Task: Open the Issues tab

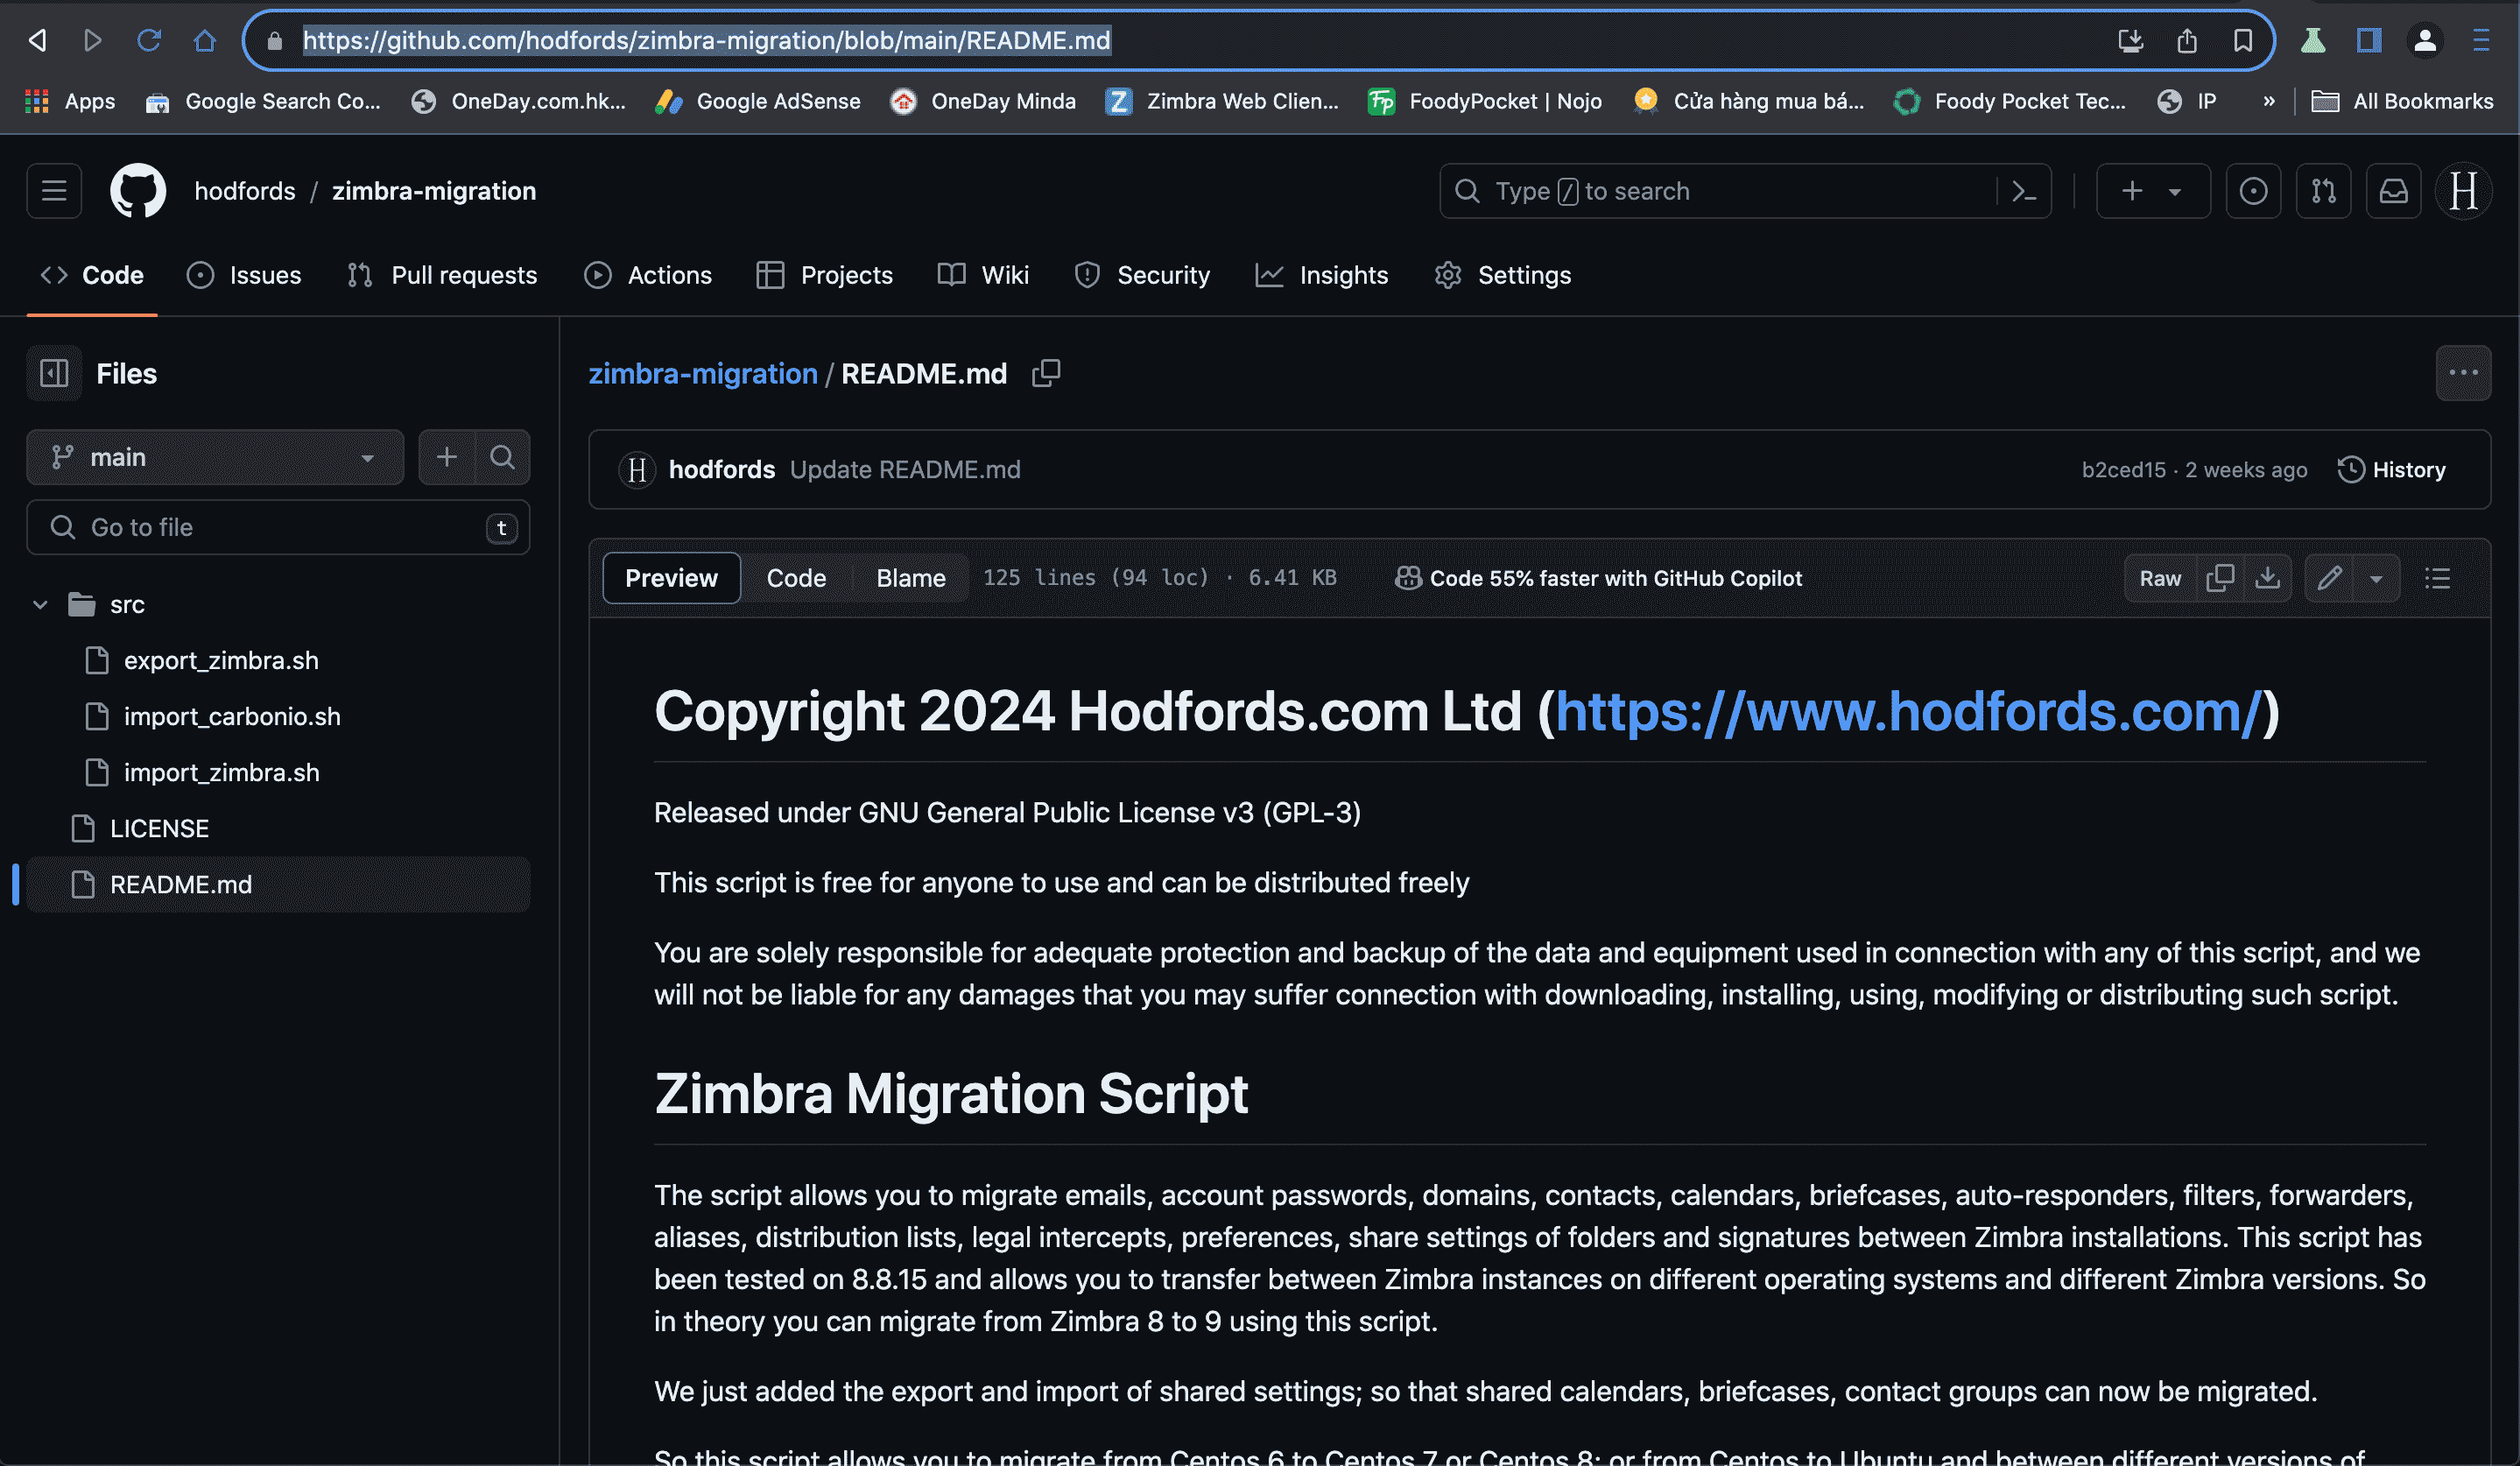Action: coord(244,275)
